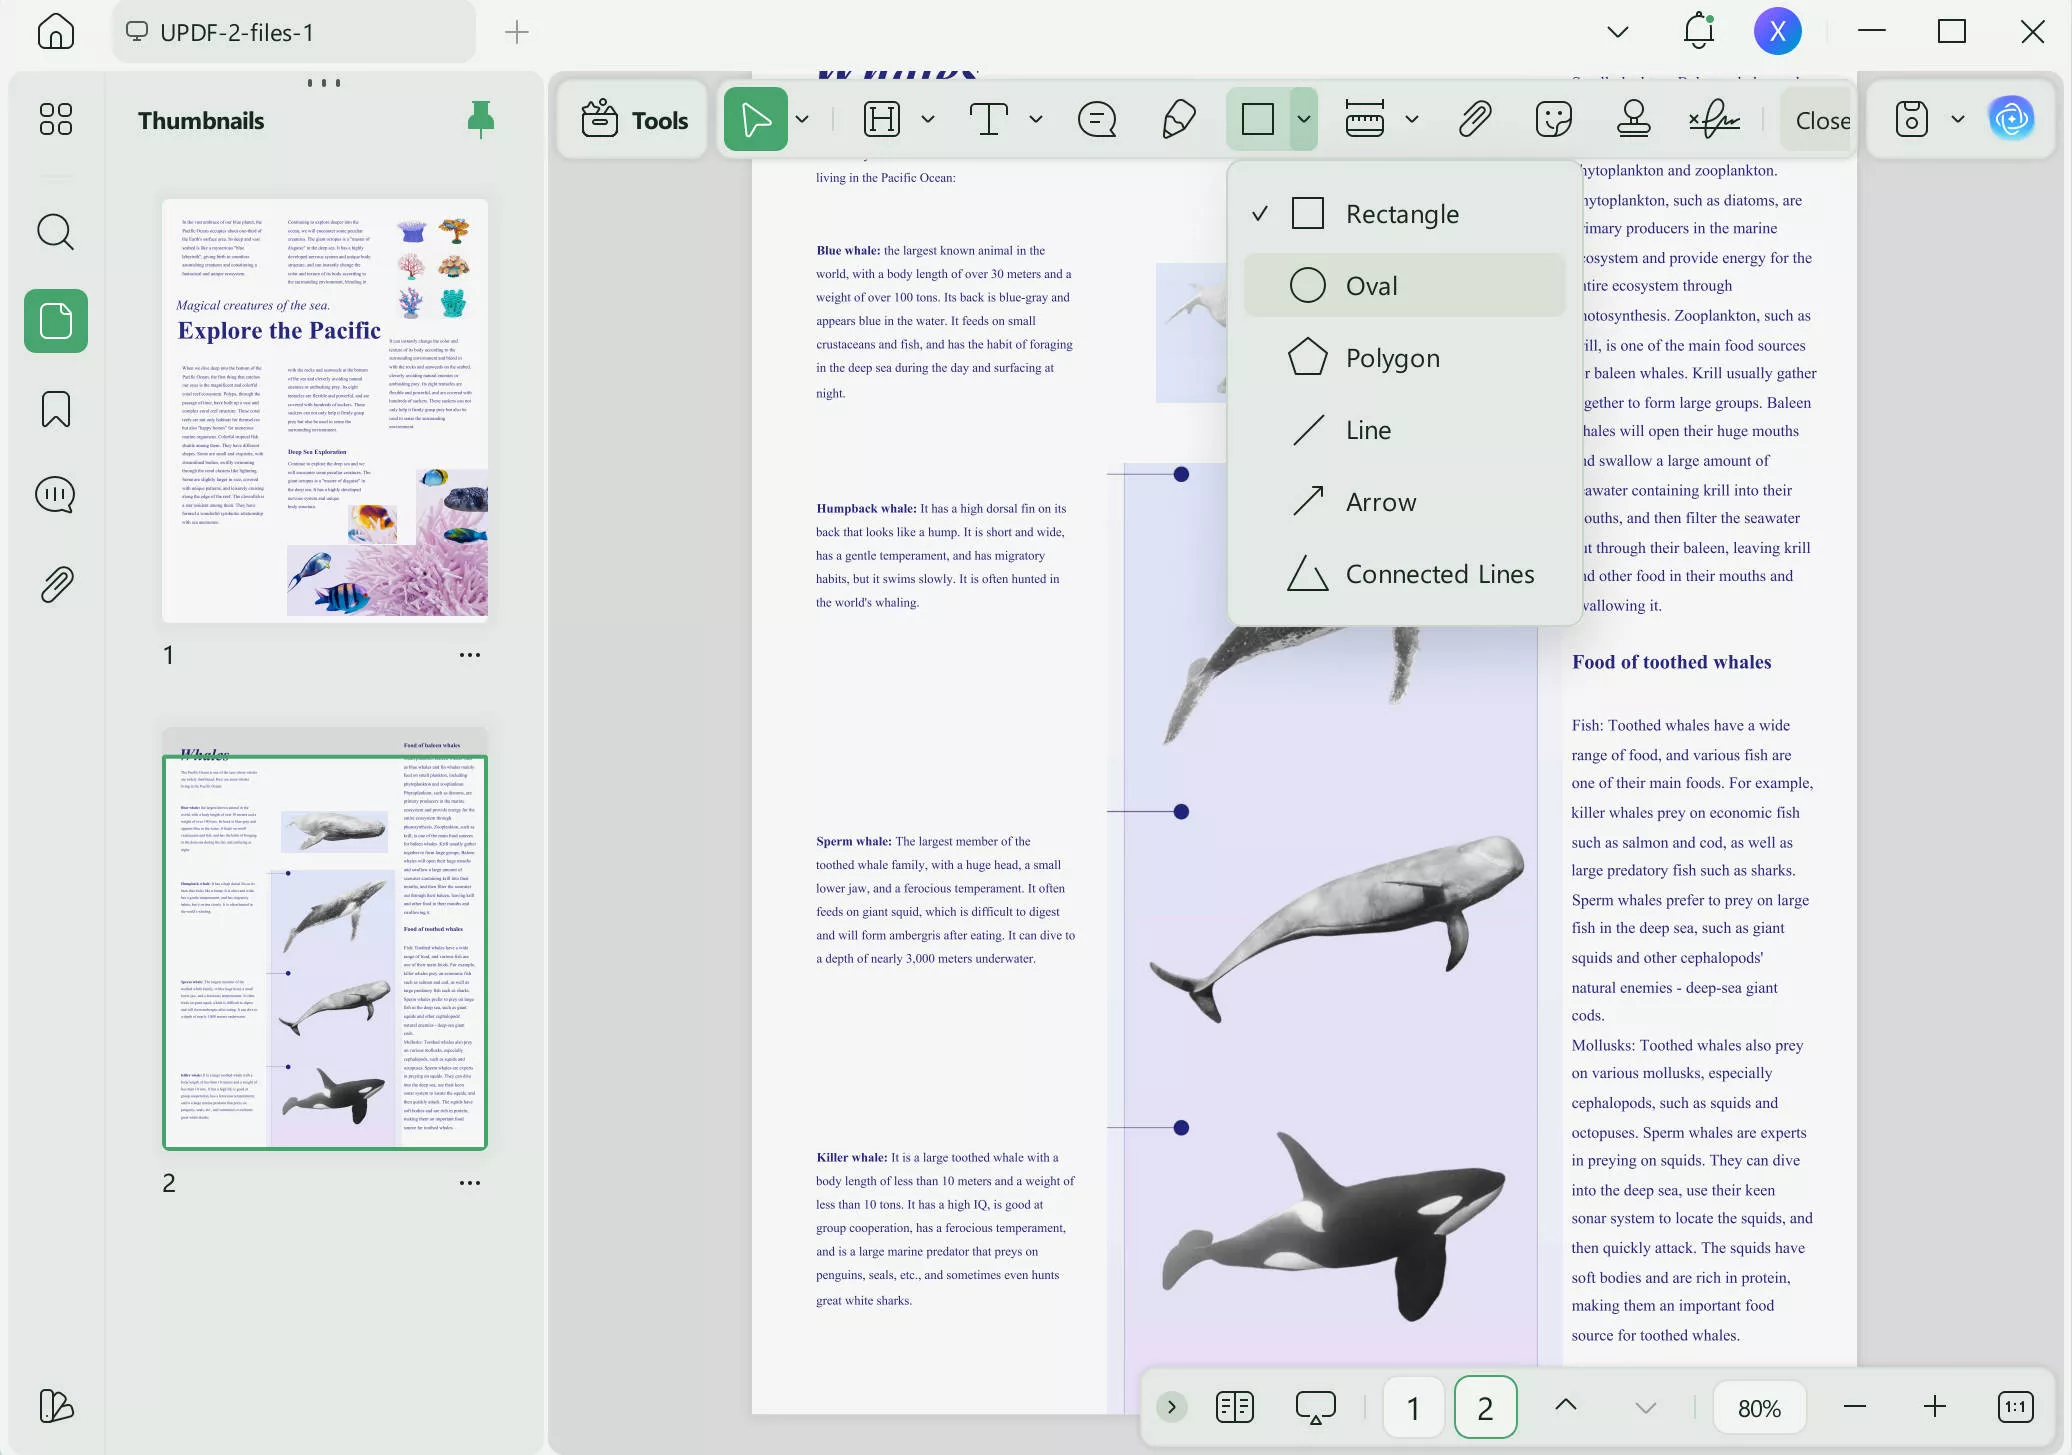Select the stamp tool

(x=1632, y=118)
